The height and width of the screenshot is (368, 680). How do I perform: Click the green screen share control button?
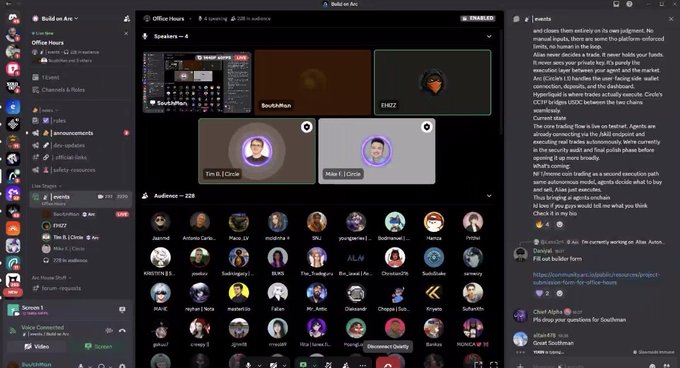[304, 365]
